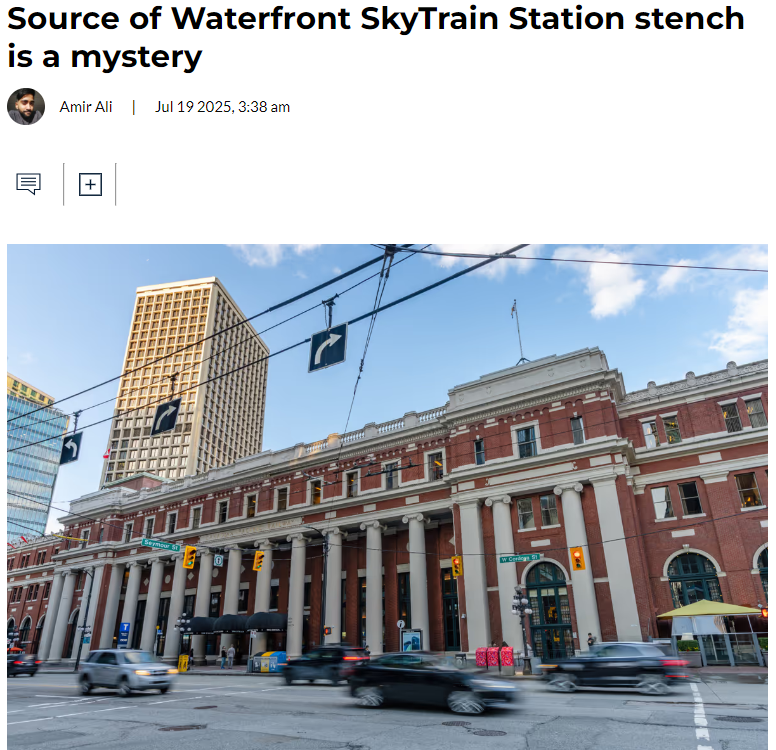Click the flagpole atop the station roof

518,332
